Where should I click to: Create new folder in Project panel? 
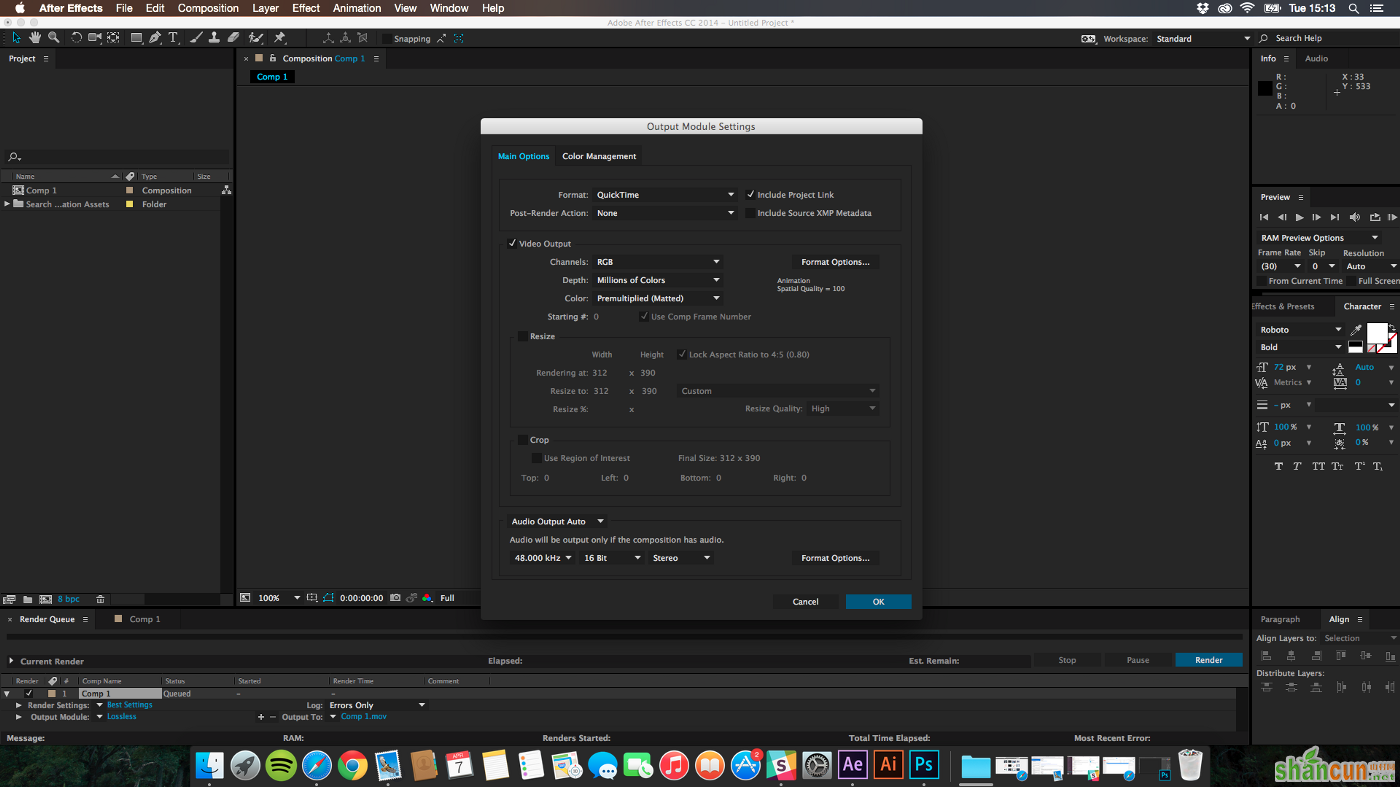point(28,599)
